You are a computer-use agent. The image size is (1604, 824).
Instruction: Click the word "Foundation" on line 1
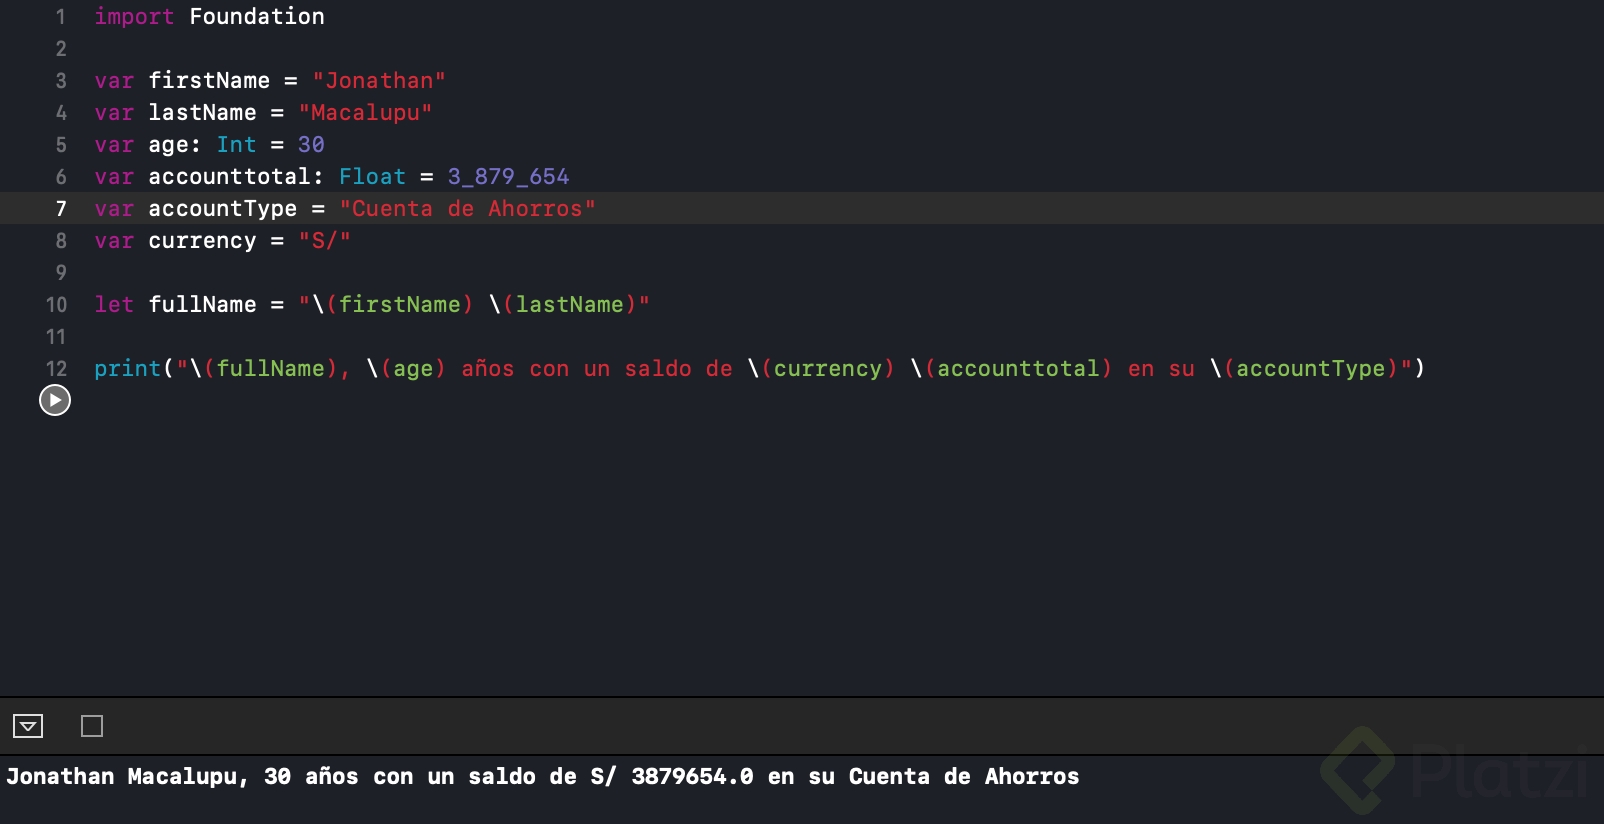pos(257,16)
